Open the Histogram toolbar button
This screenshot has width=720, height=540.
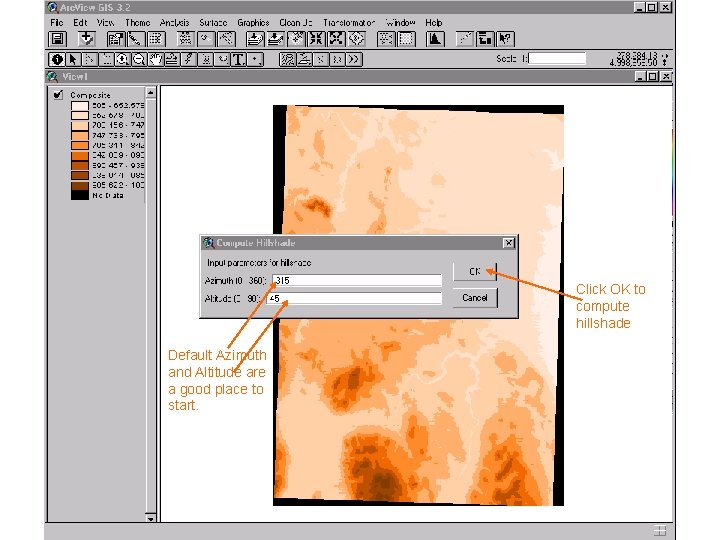(x=435, y=39)
